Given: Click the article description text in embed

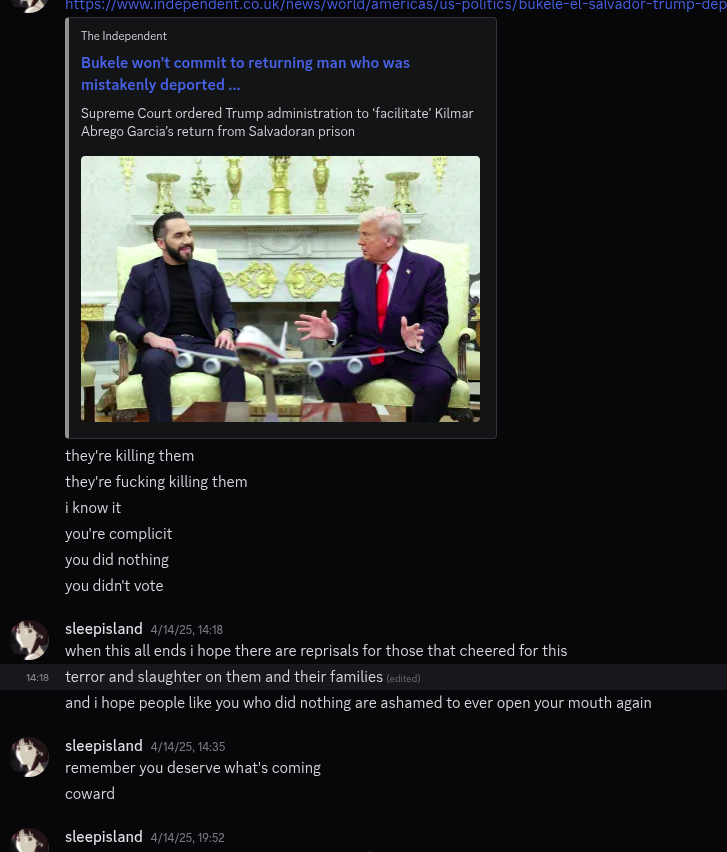Looking at the screenshot, I should click(x=277, y=122).
